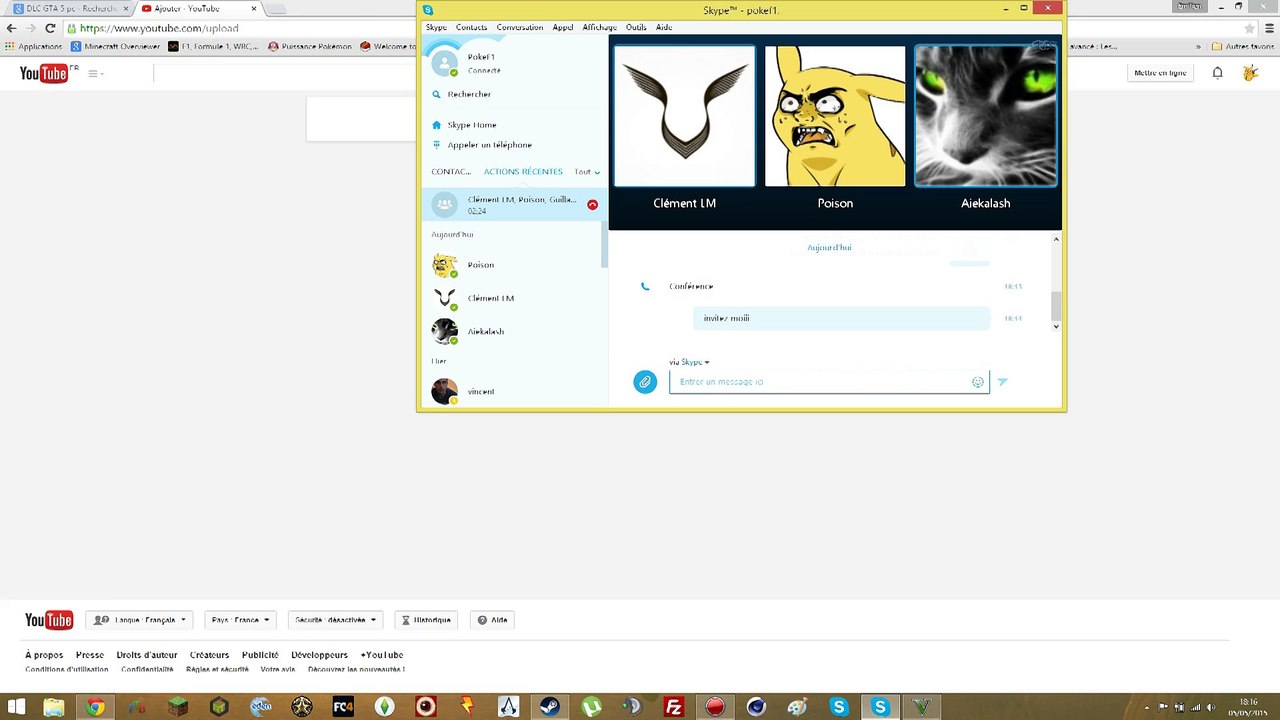Open uTorrent from the taskbar

click(591, 707)
